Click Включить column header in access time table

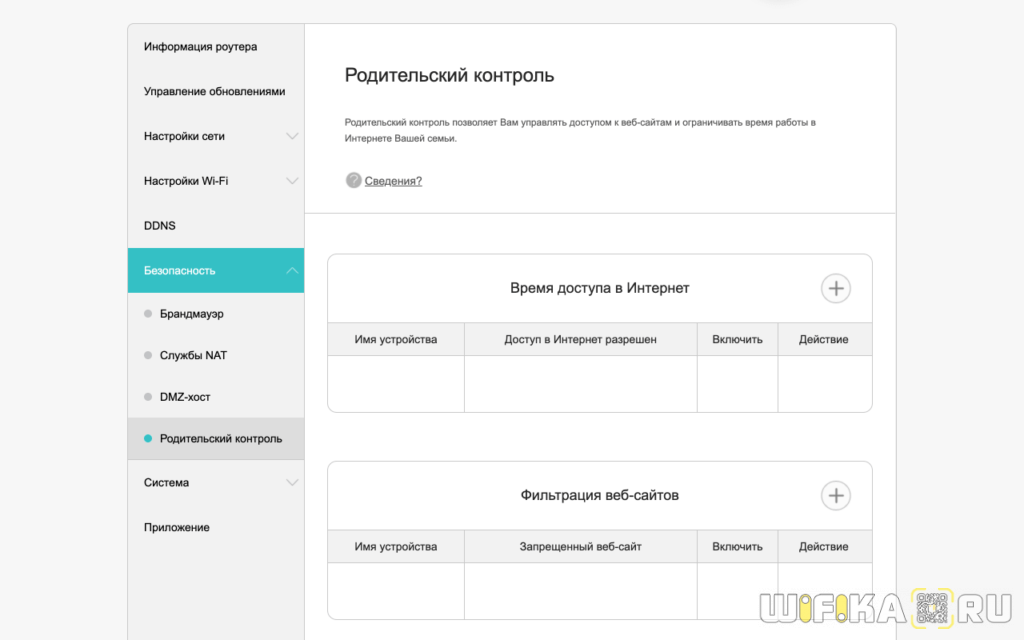click(737, 340)
